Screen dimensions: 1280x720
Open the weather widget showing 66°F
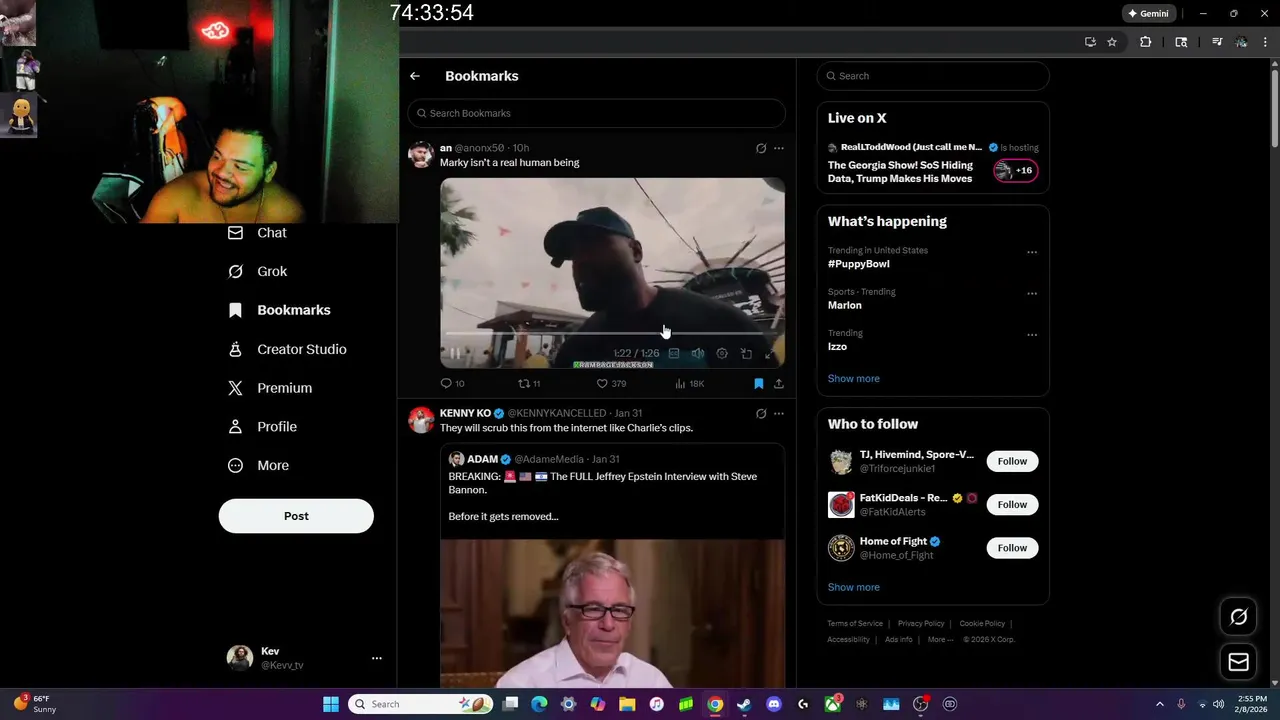click(x=36, y=704)
